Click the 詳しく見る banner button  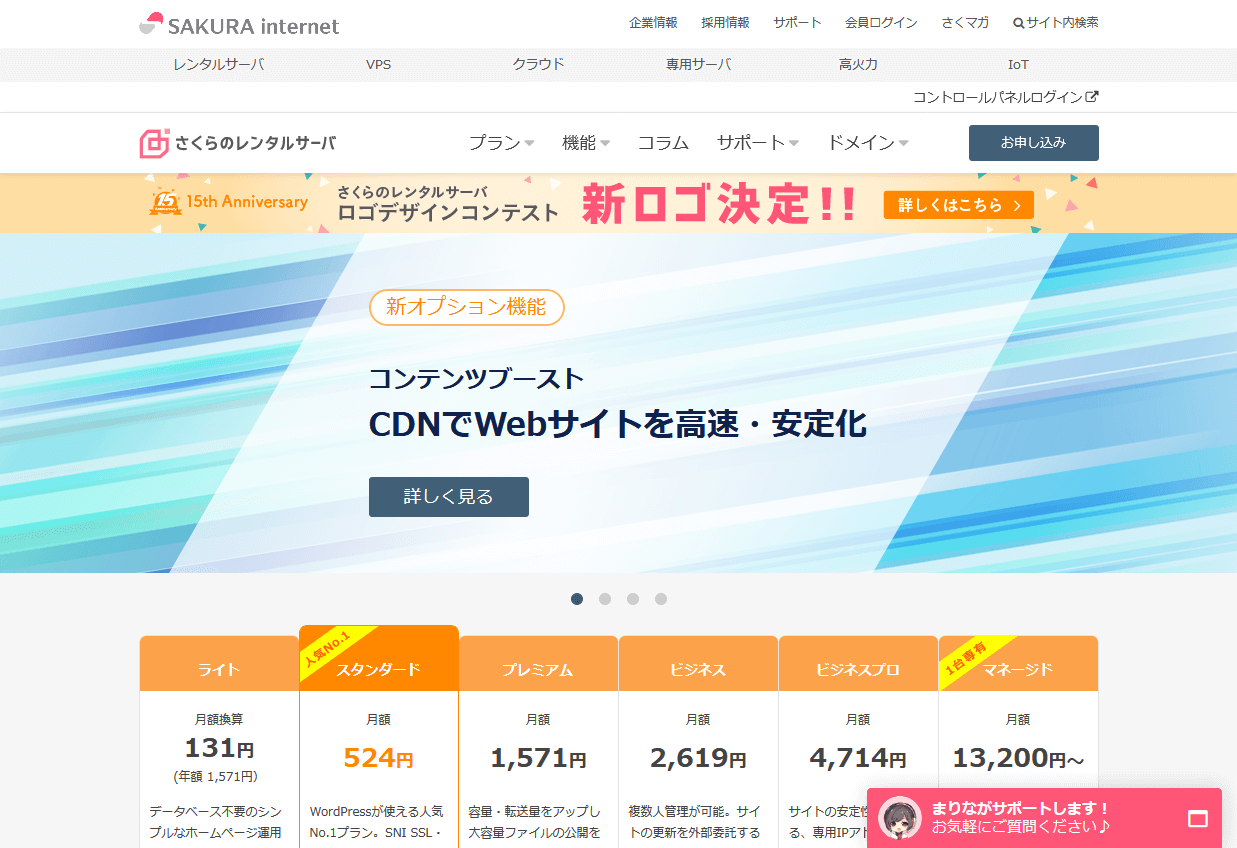[448, 497]
